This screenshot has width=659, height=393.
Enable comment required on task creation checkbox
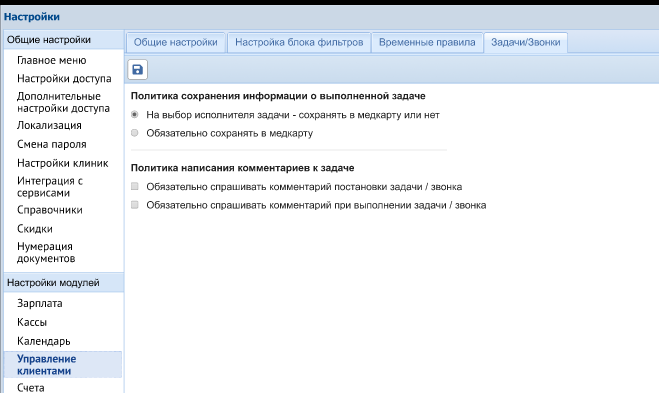pos(134,186)
